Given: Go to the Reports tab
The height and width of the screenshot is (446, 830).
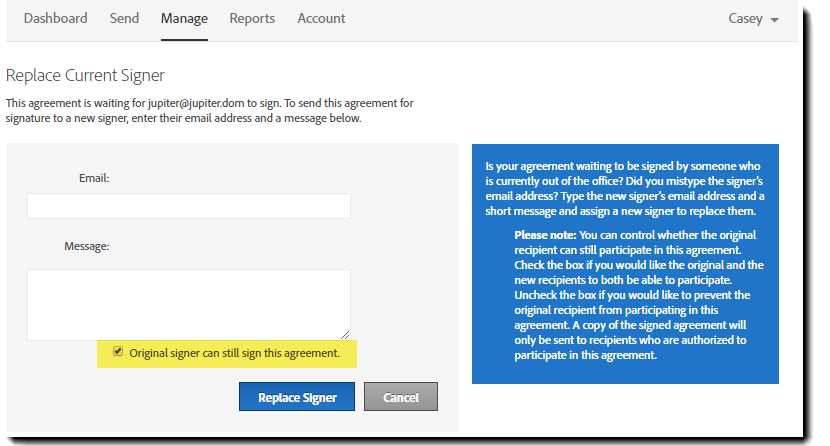Looking at the screenshot, I should (x=252, y=18).
